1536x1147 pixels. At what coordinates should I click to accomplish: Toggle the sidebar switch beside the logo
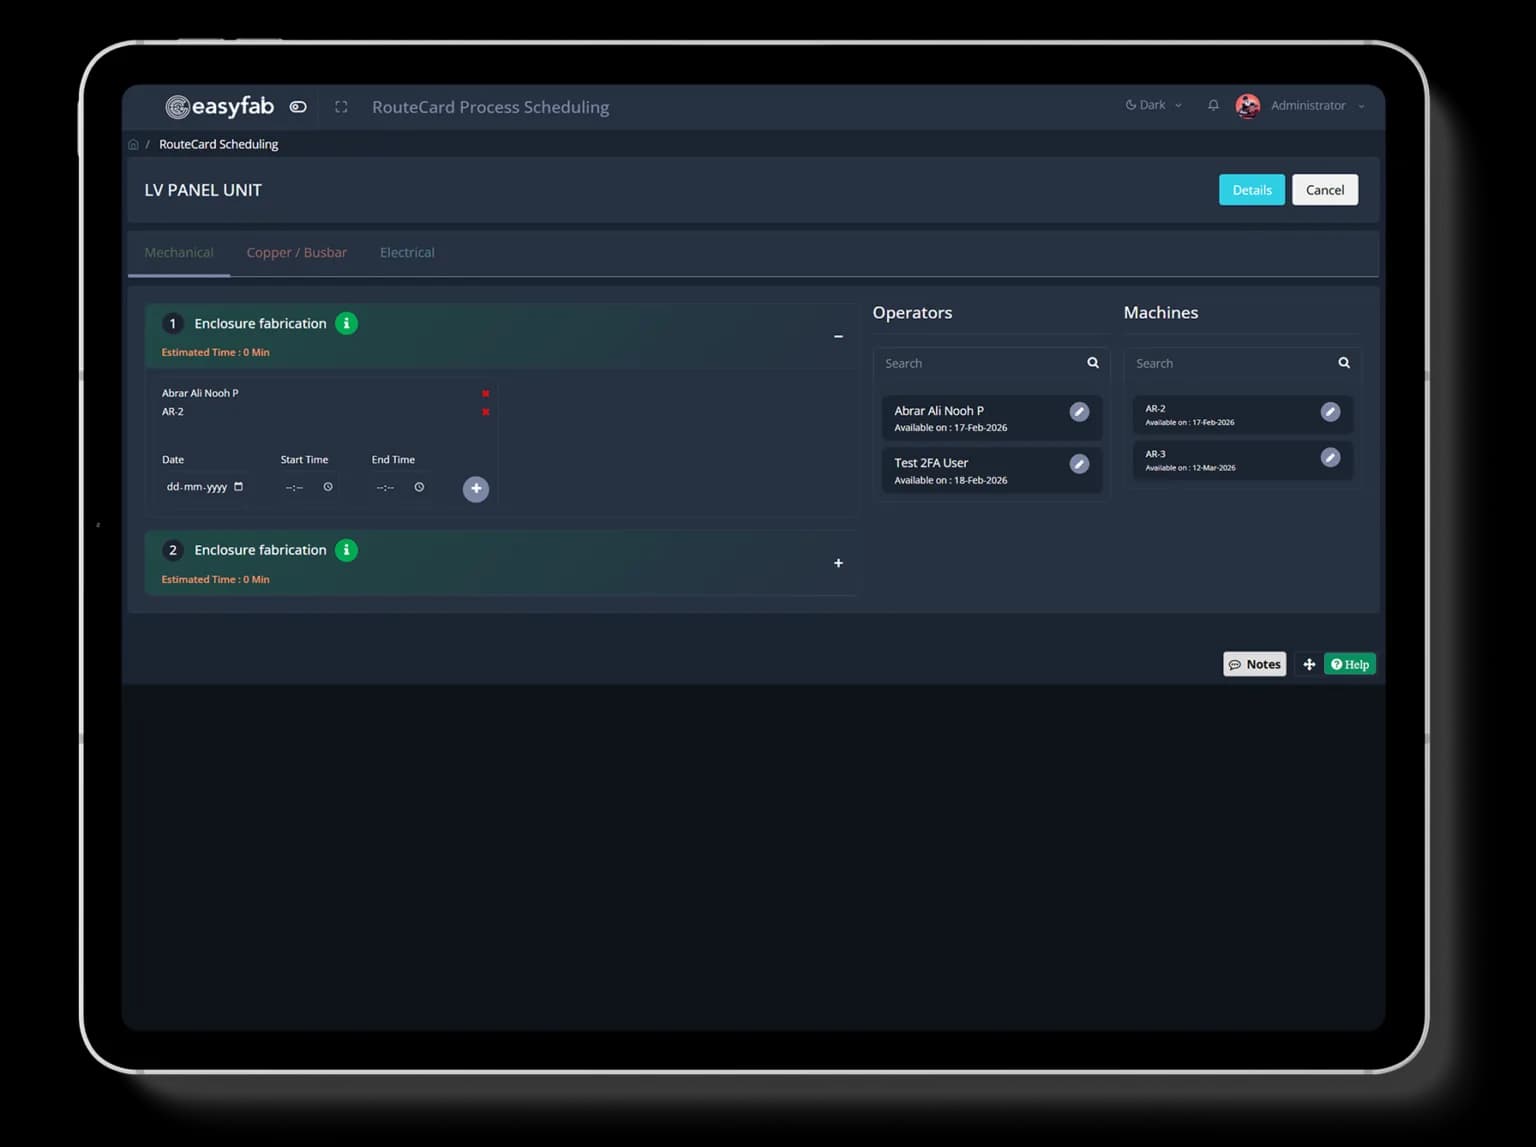pyautogui.click(x=298, y=106)
